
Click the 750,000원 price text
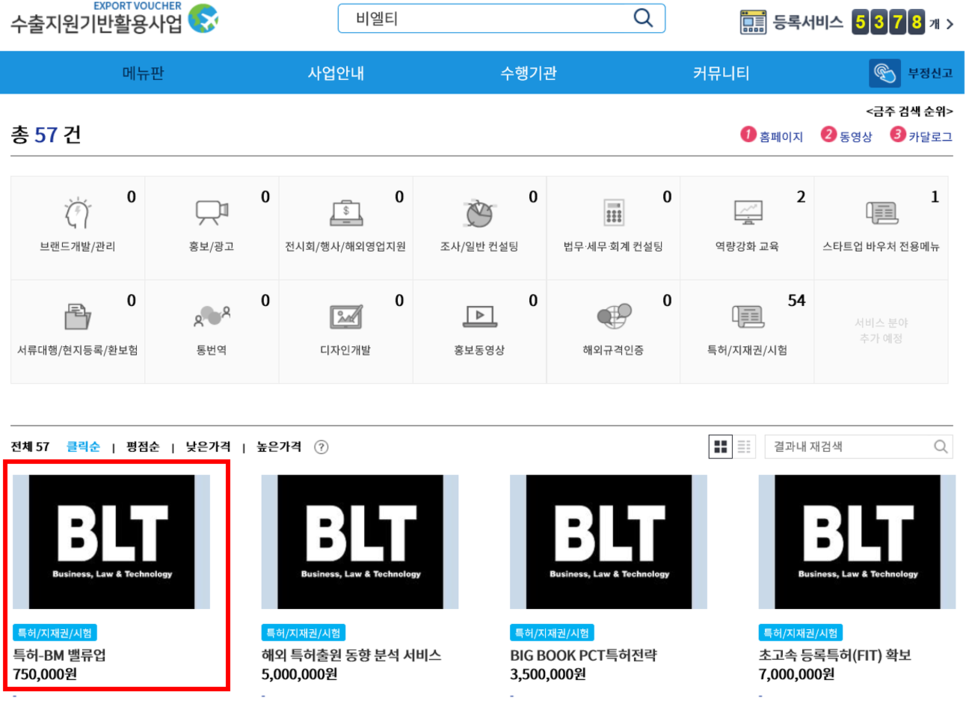coord(45,674)
